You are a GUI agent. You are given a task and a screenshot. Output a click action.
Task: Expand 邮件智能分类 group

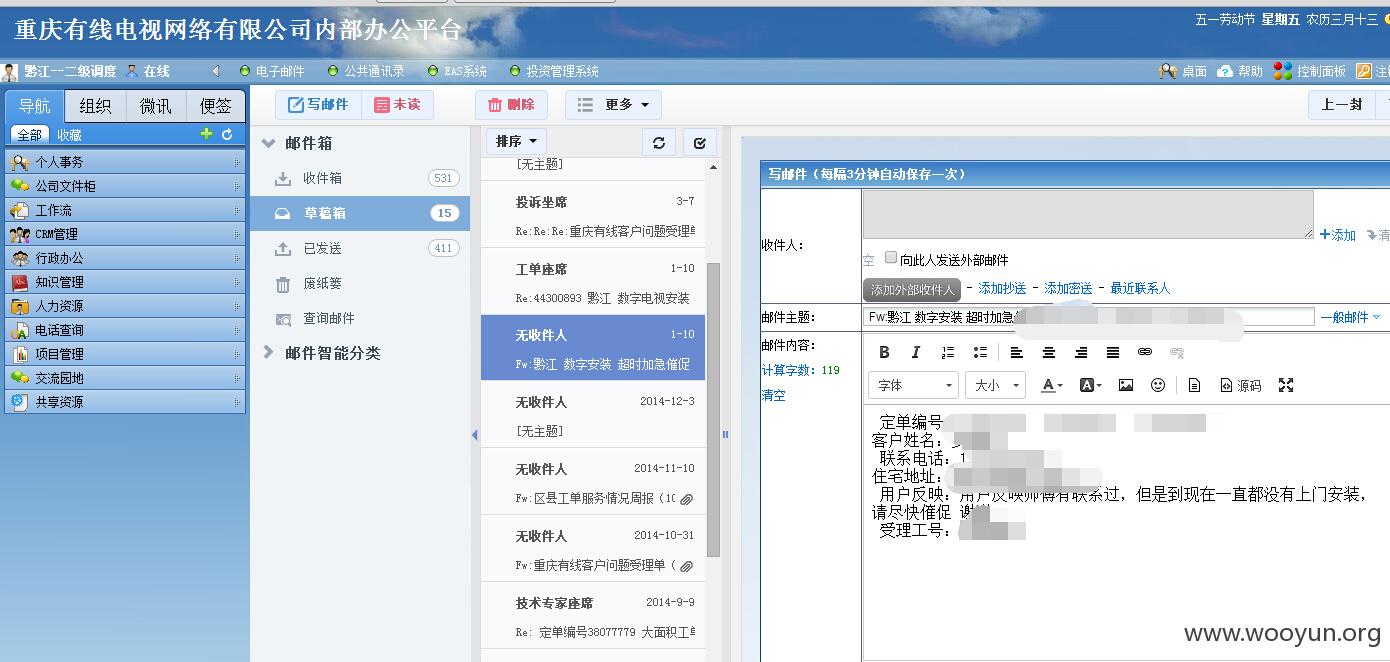[268, 353]
